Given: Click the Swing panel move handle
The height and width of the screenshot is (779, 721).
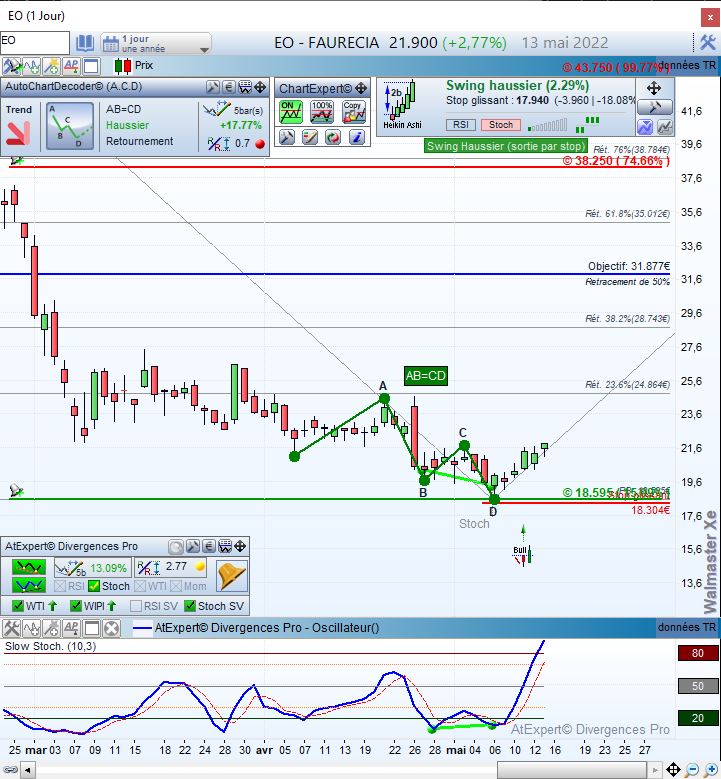Looking at the screenshot, I should pyautogui.click(x=654, y=88).
